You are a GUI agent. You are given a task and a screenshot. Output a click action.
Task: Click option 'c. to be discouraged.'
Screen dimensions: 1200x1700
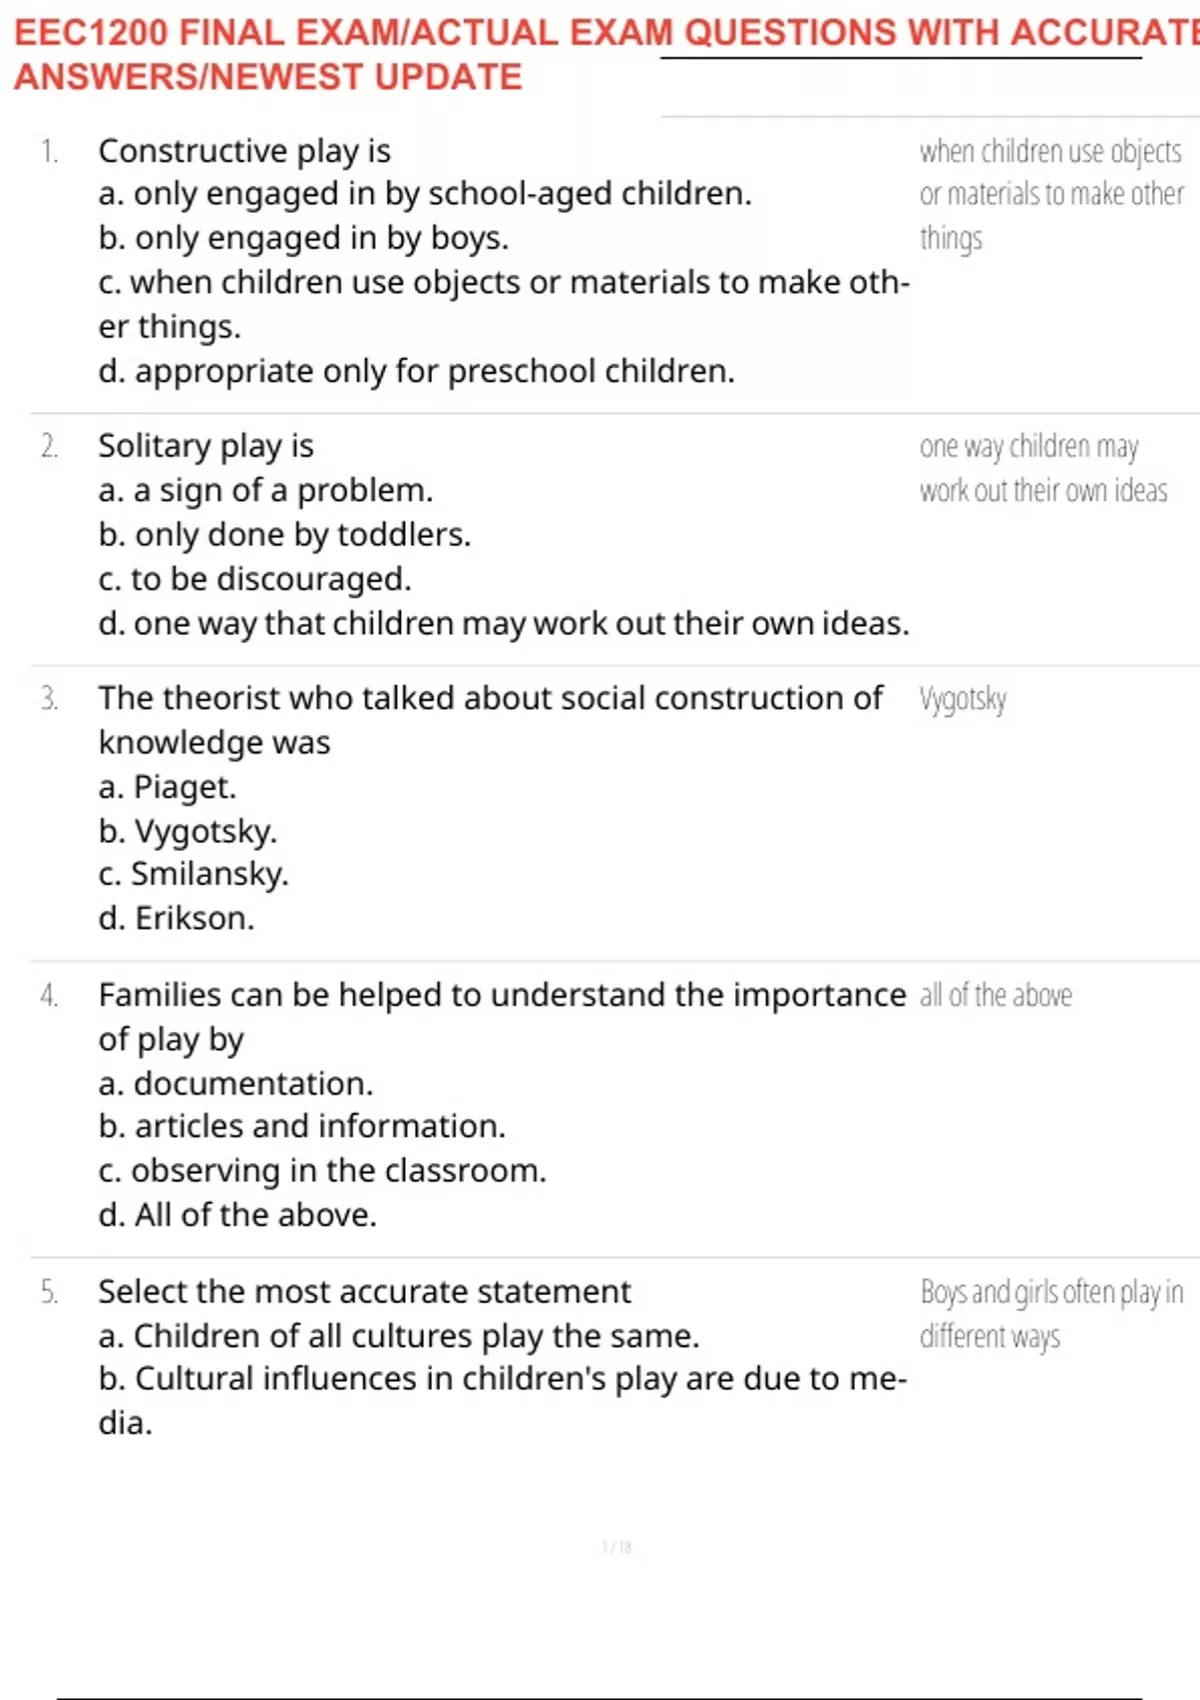pyautogui.click(x=255, y=579)
